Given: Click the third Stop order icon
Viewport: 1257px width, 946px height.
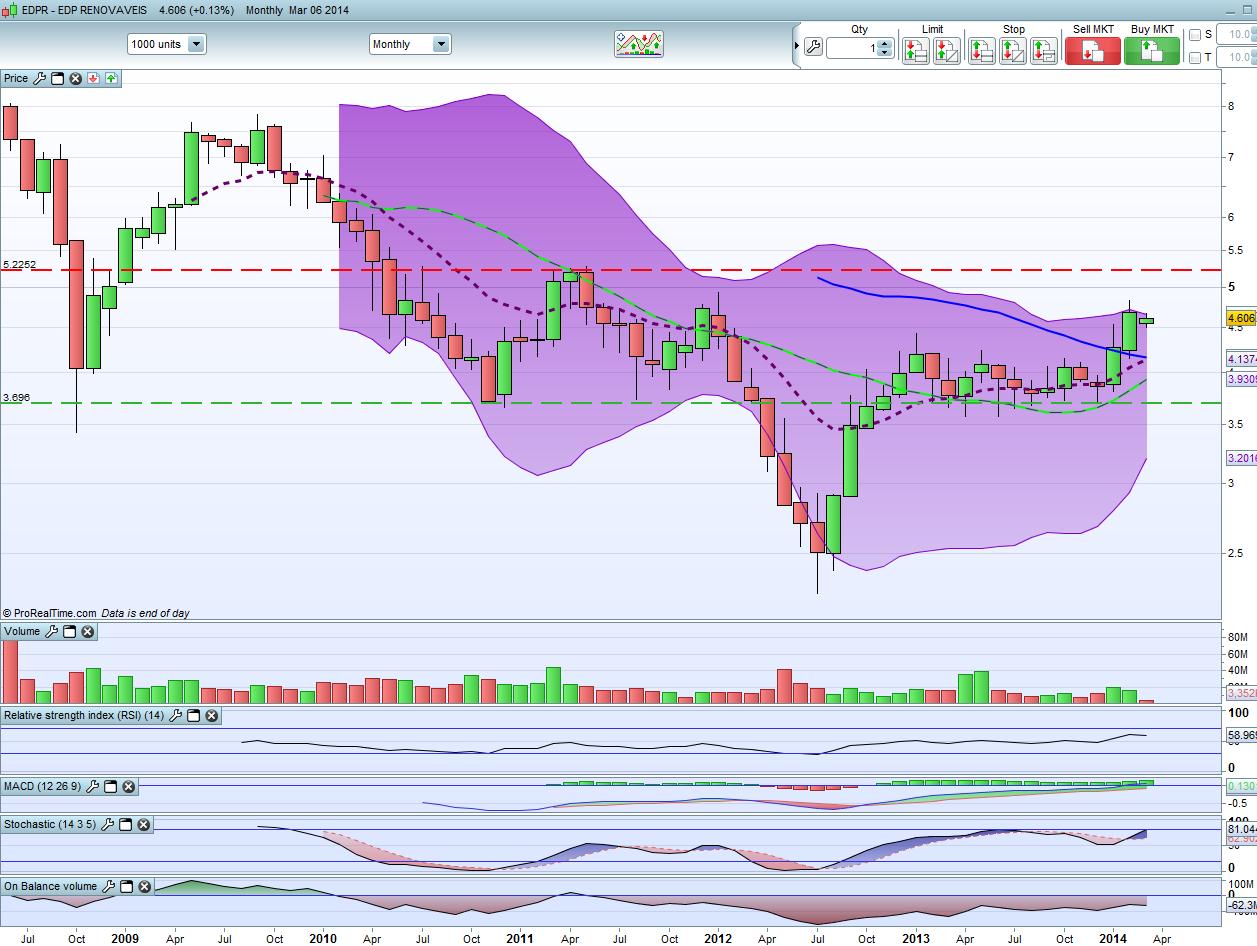Looking at the screenshot, I should click(x=1043, y=50).
